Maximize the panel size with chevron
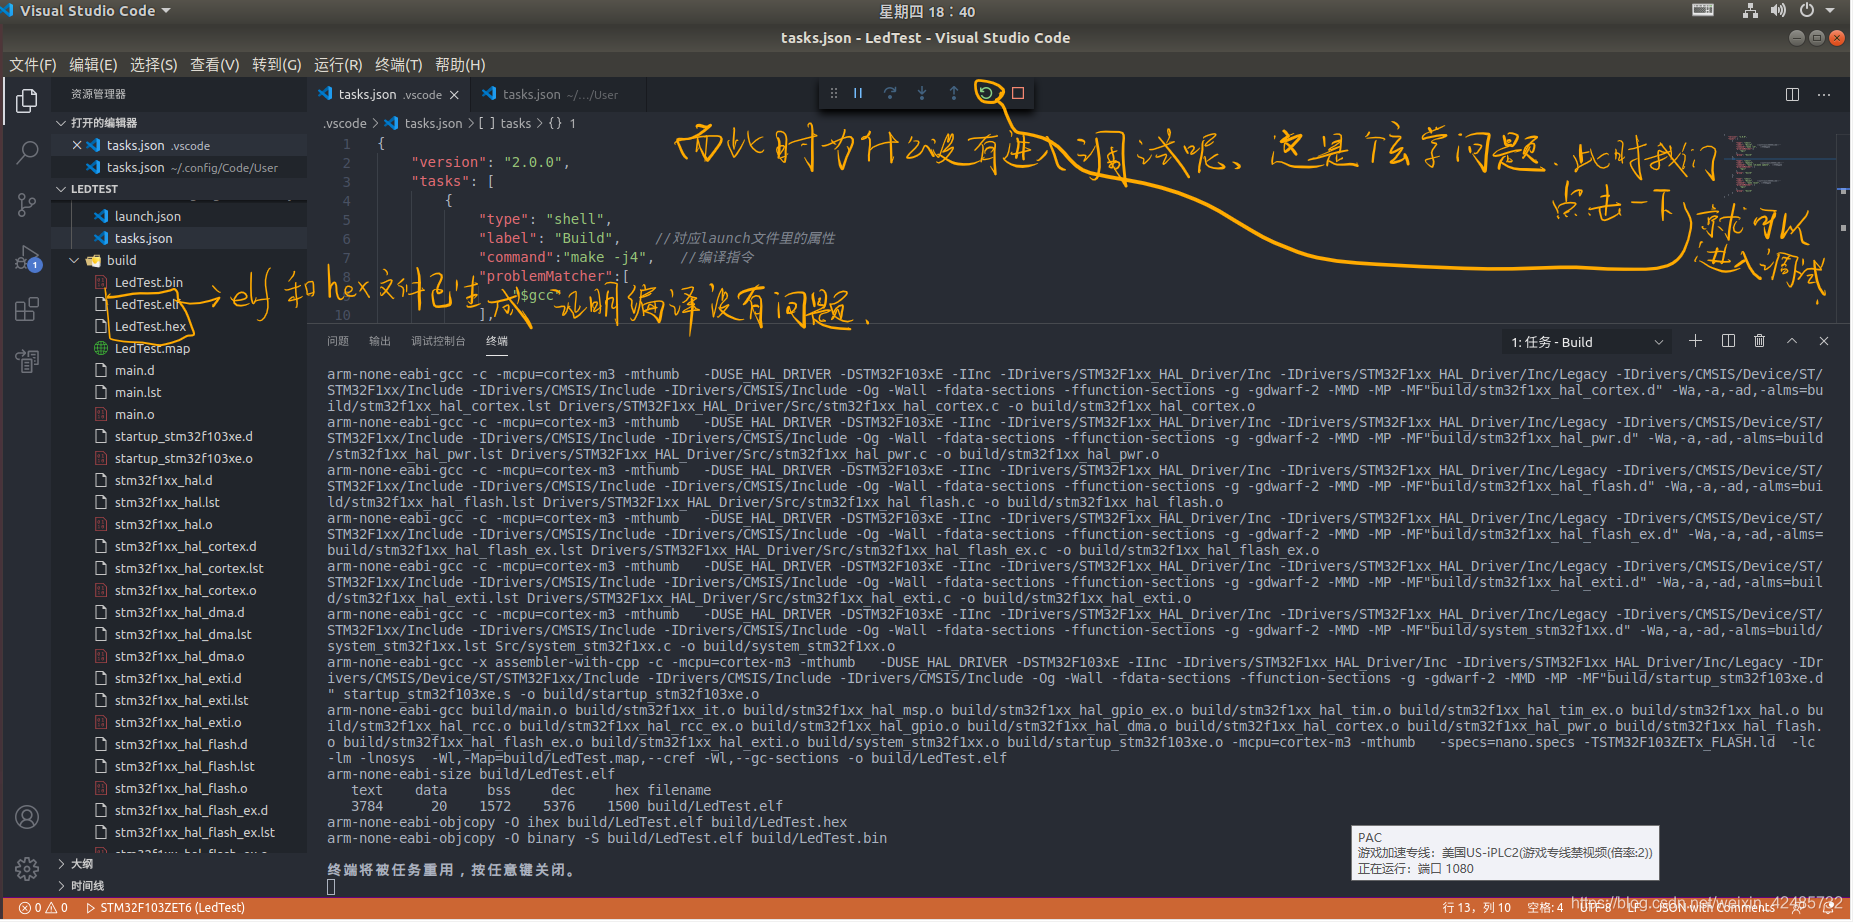The image size is (1853, 922). point(1792,341)
